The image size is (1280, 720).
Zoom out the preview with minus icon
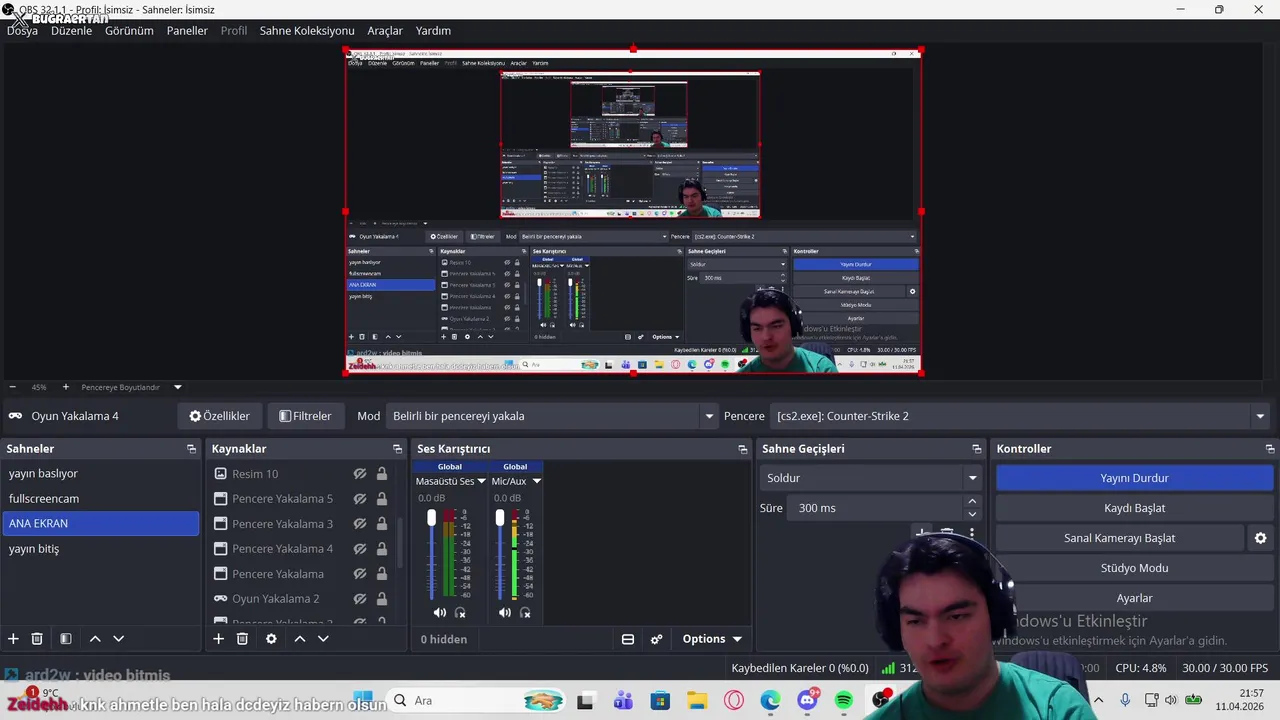[x=12, y=387]
